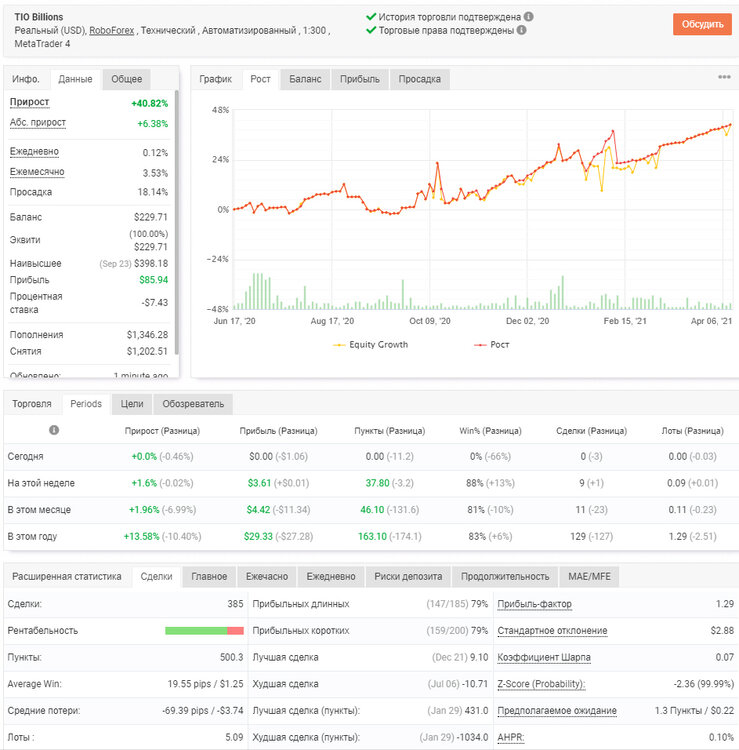This screenshot has width=739, height=750.
Task: Select the Данные tab
Action: [x=75, y=79]
